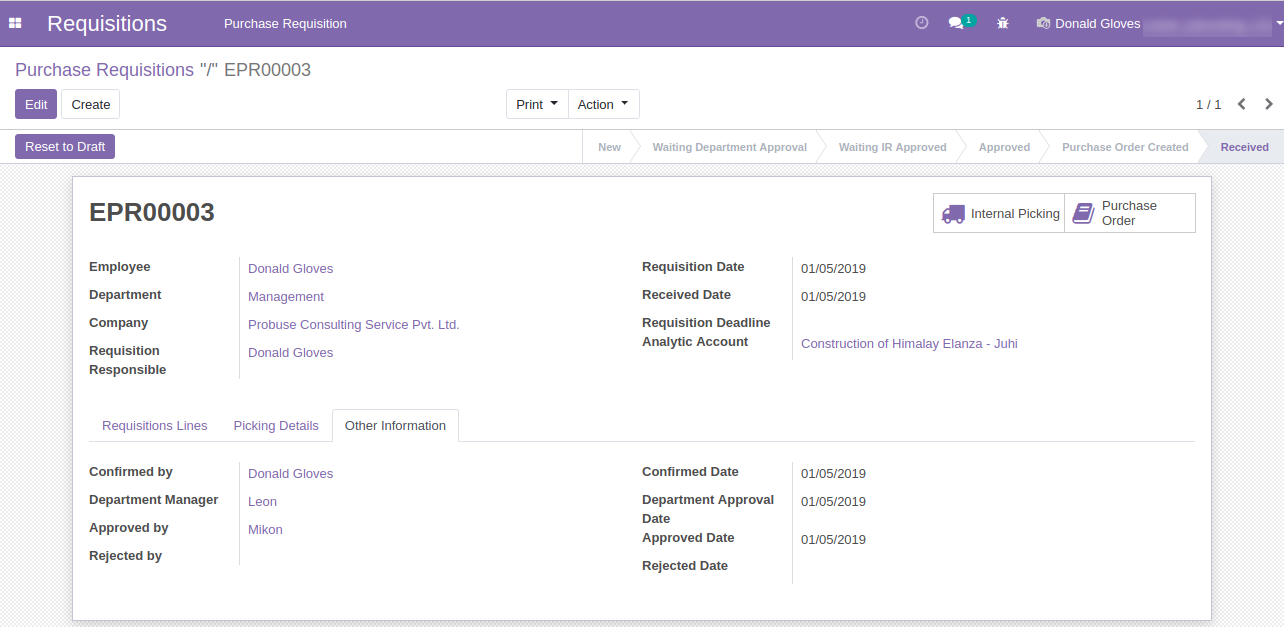
Task: Open Construction of Himalay Elanza analytic account
Action: [909, 343]
